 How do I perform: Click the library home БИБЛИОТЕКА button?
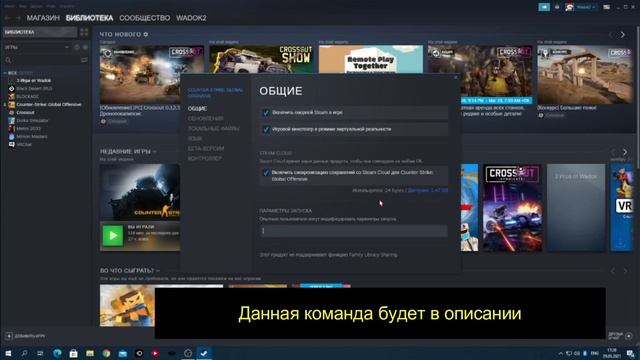pos(40,32)
